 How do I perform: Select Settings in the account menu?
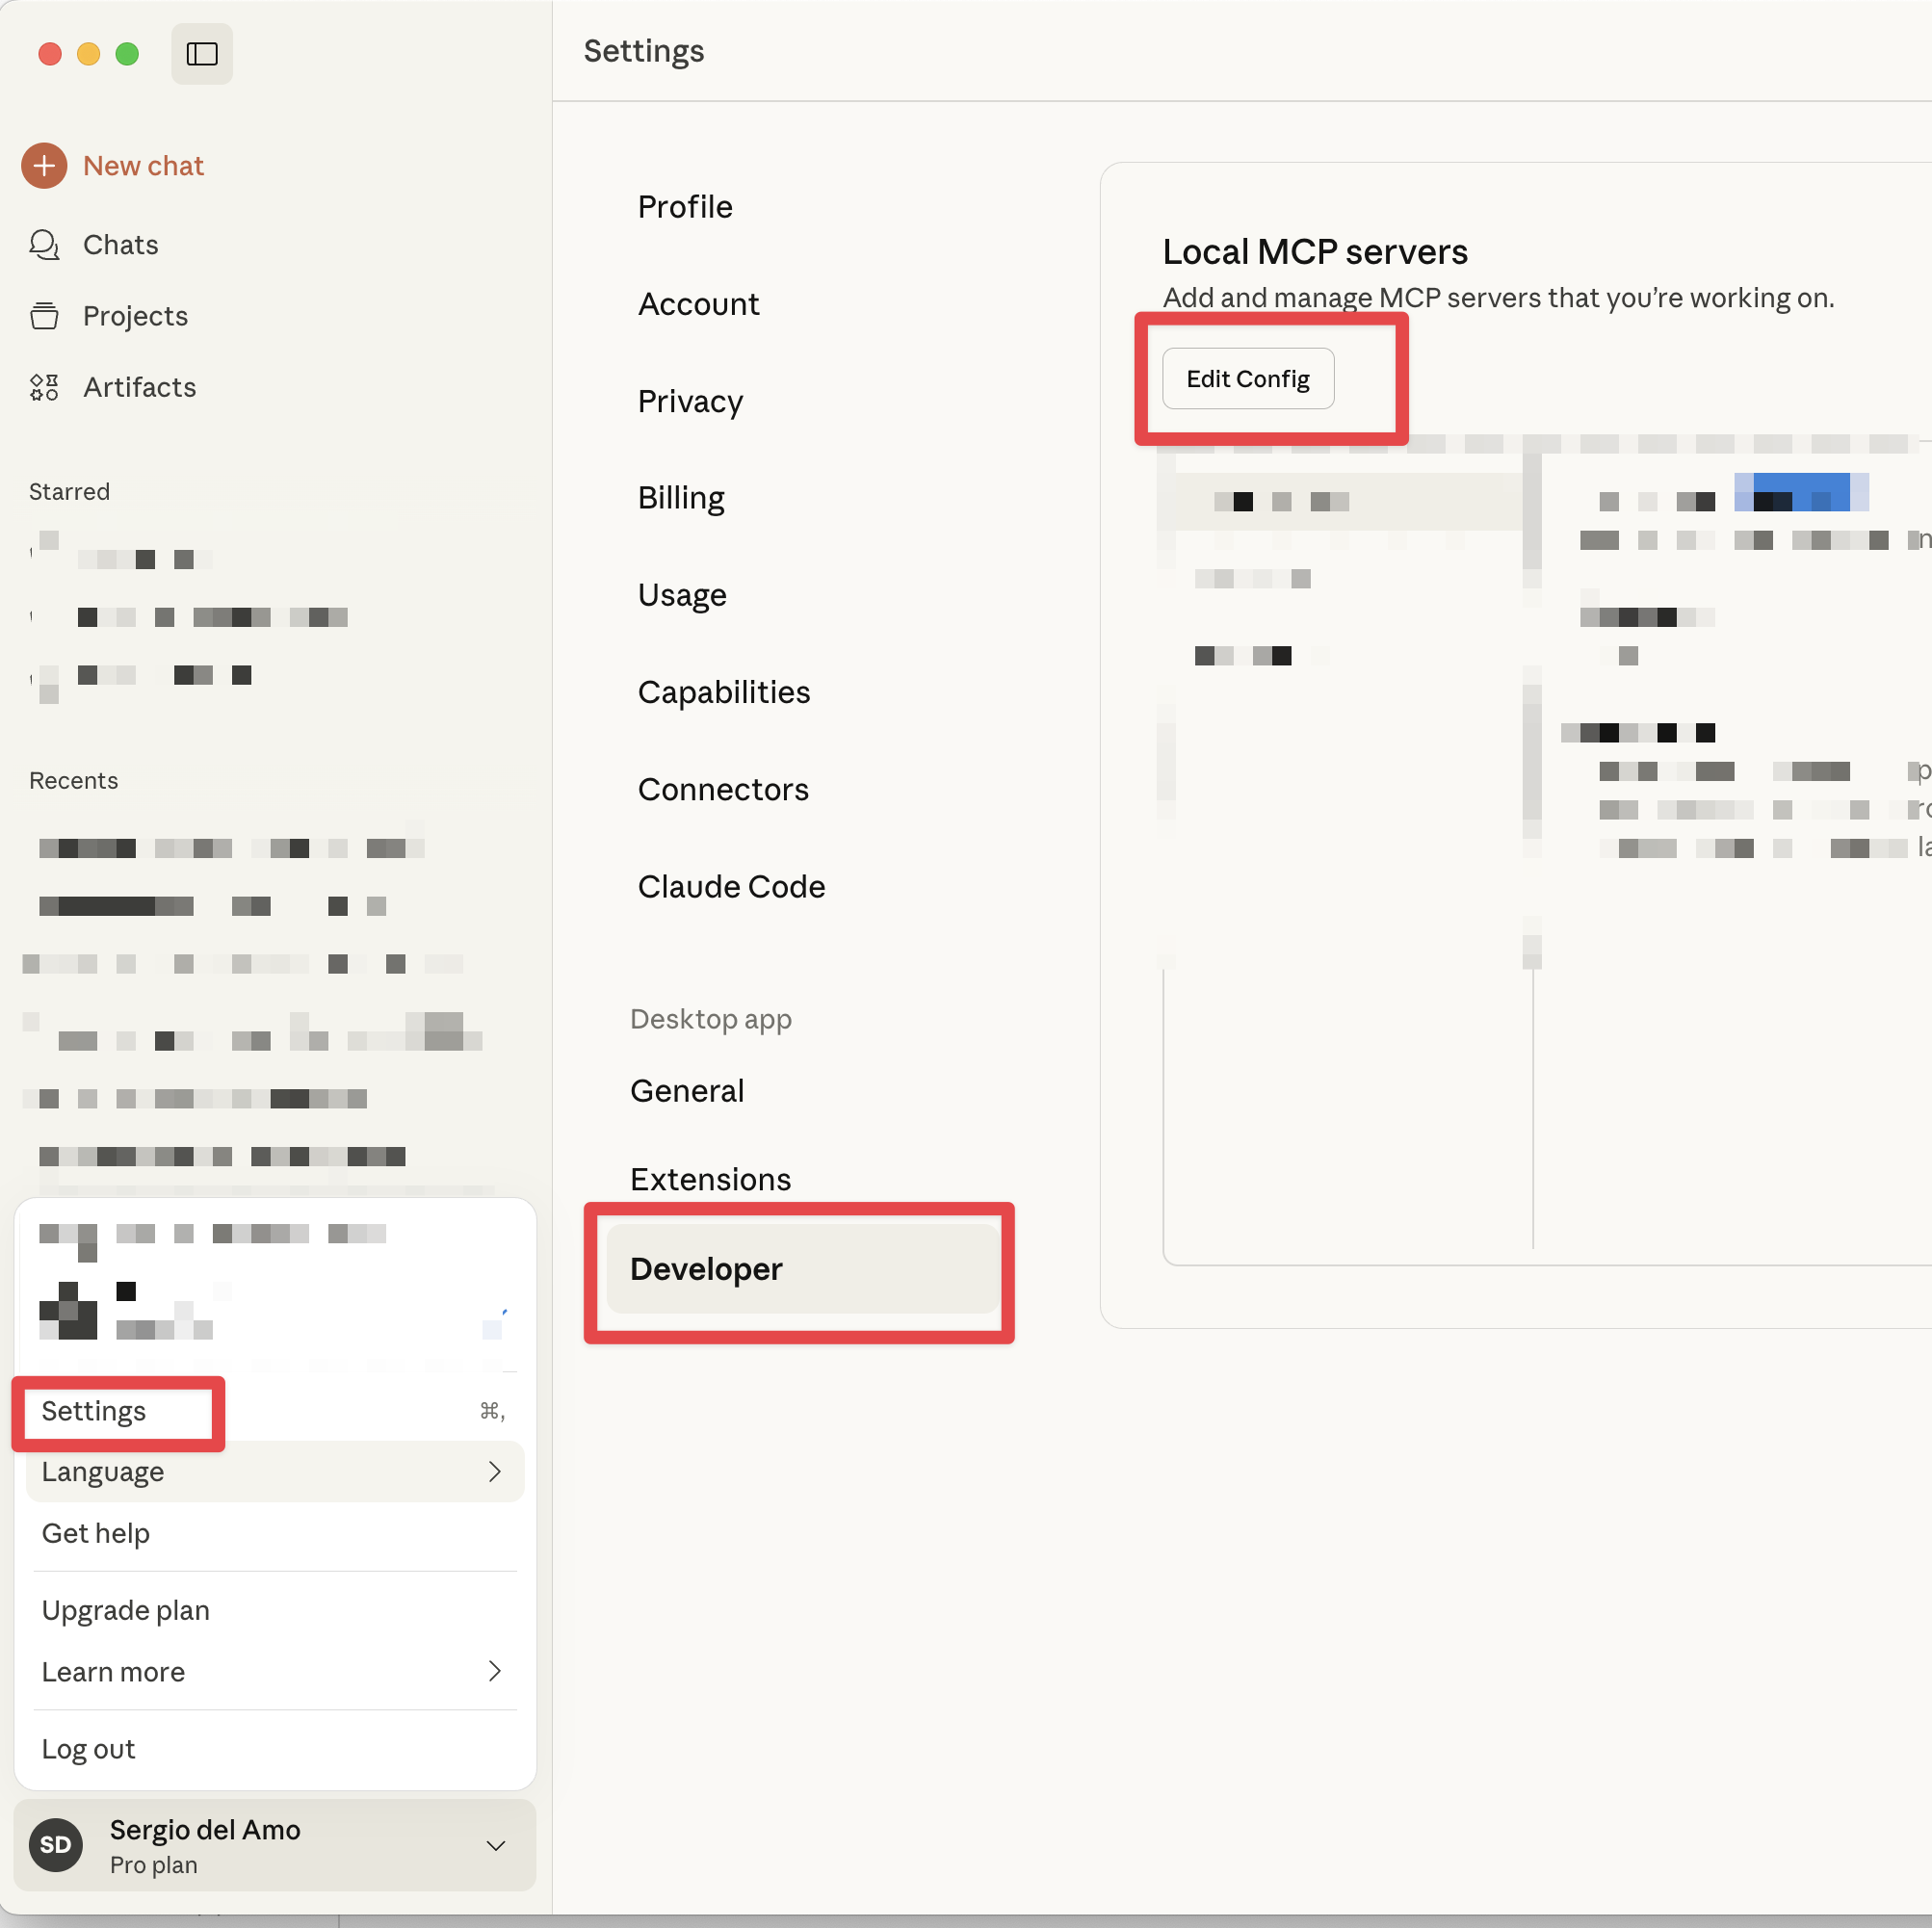[x=94, y=1411]
